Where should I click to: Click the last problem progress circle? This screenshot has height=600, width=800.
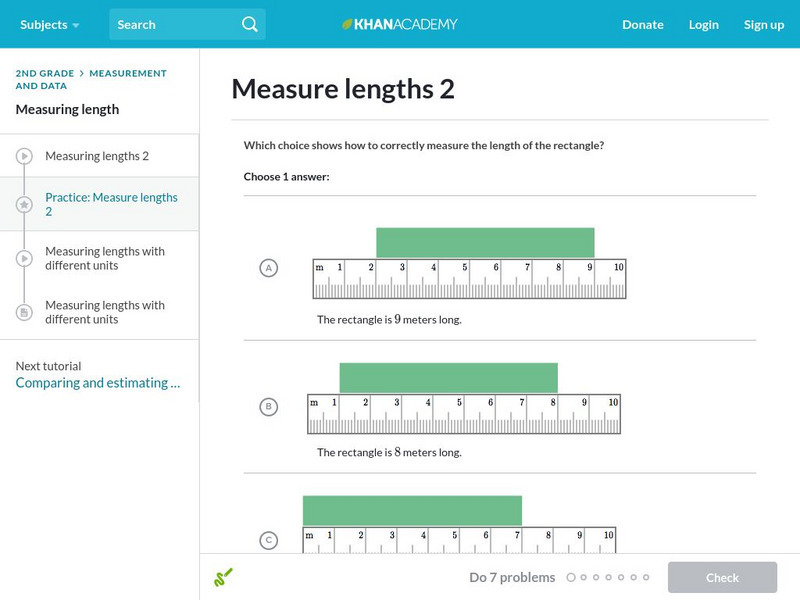click(646, 577)
